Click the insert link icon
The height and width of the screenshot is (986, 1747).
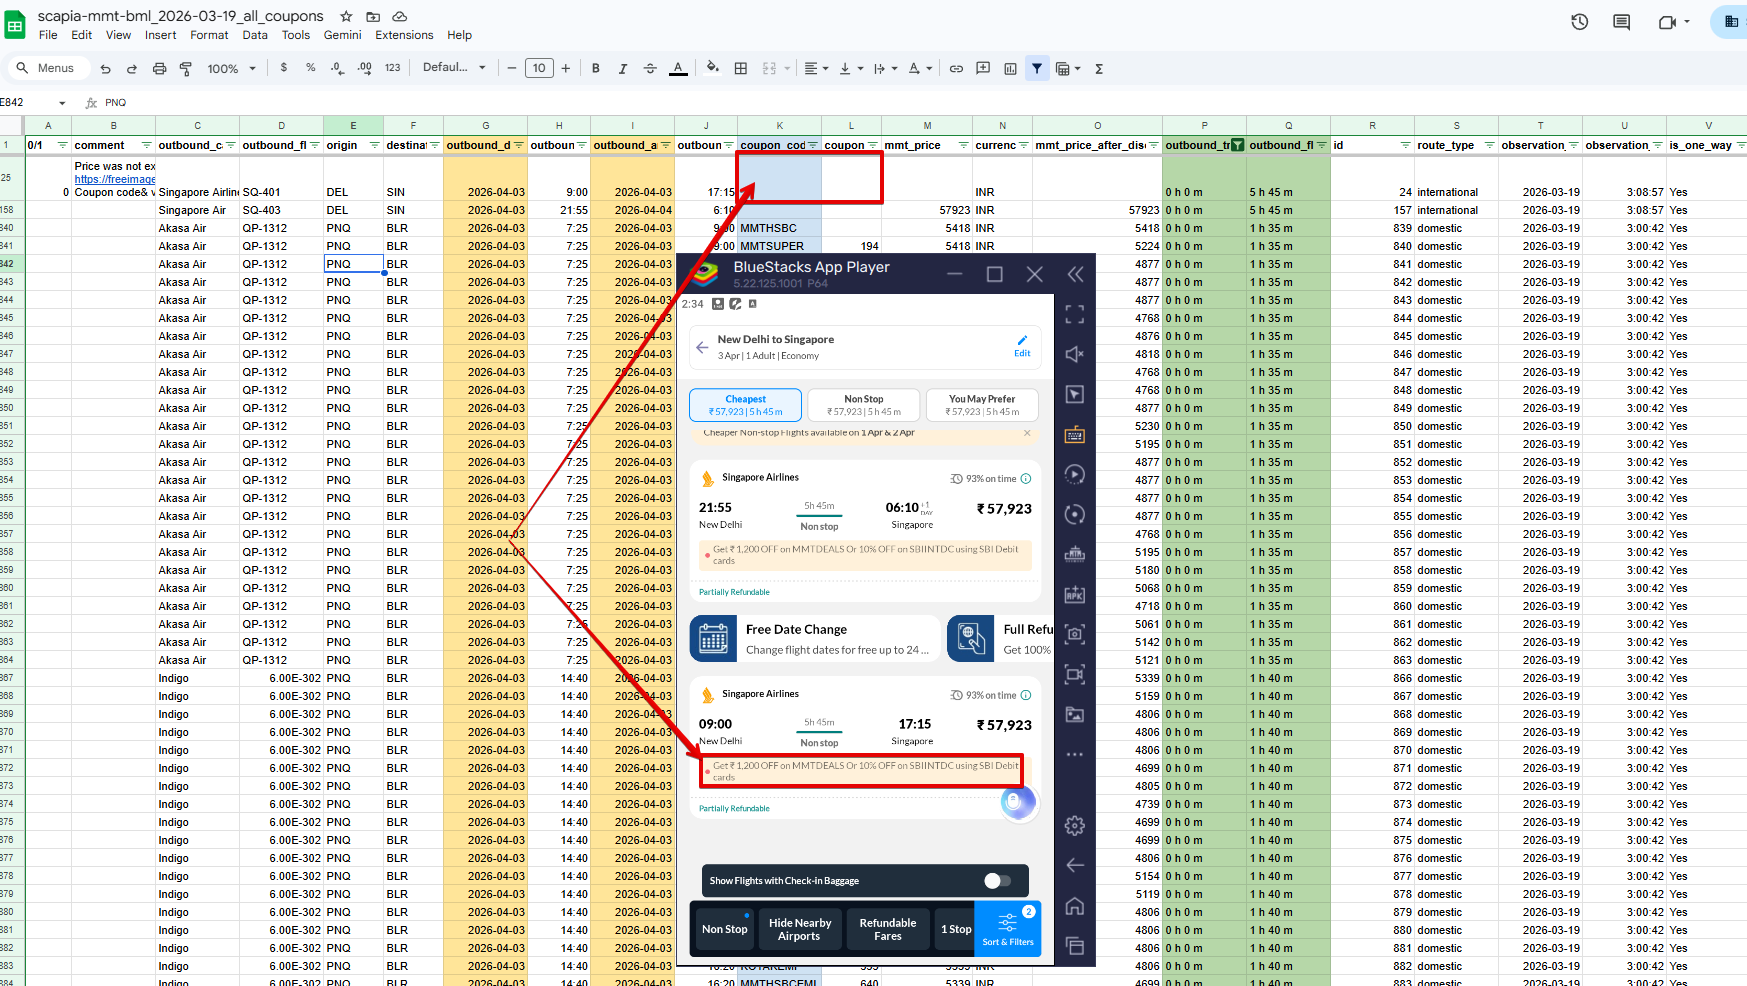point(956,69)
